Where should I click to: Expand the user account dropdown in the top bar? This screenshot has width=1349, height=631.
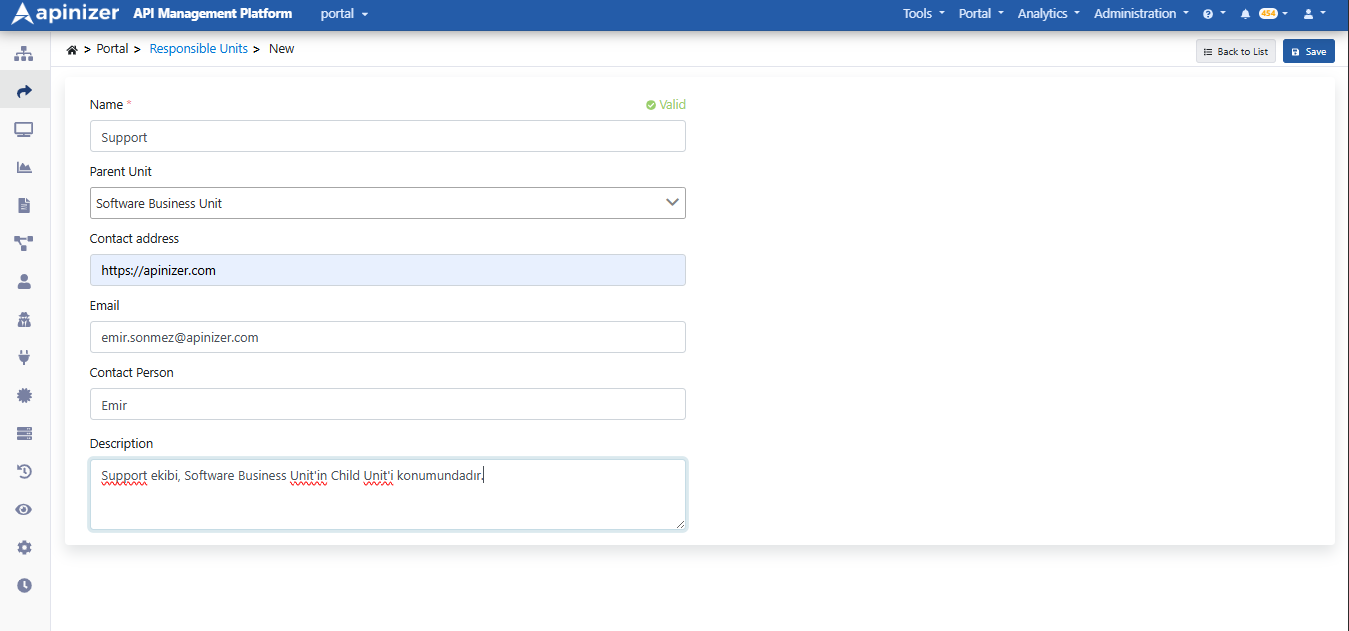[1314, 14]
